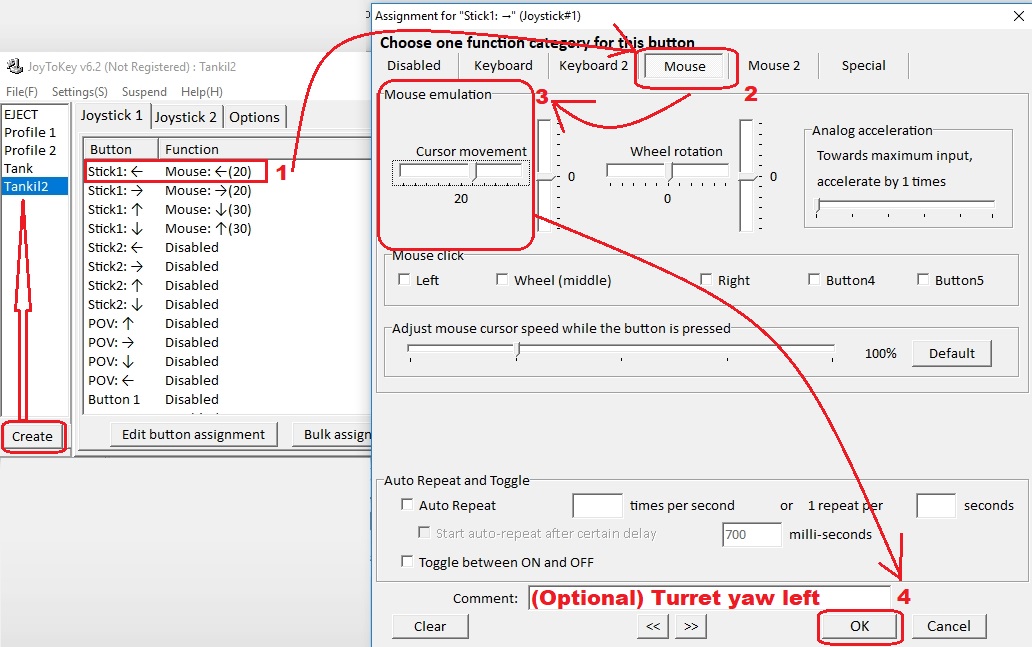The width and height of the screenshot is (1032, 647).
Task: Select the Stick1 down Mouse(30) row
Action: pos(228,228)
